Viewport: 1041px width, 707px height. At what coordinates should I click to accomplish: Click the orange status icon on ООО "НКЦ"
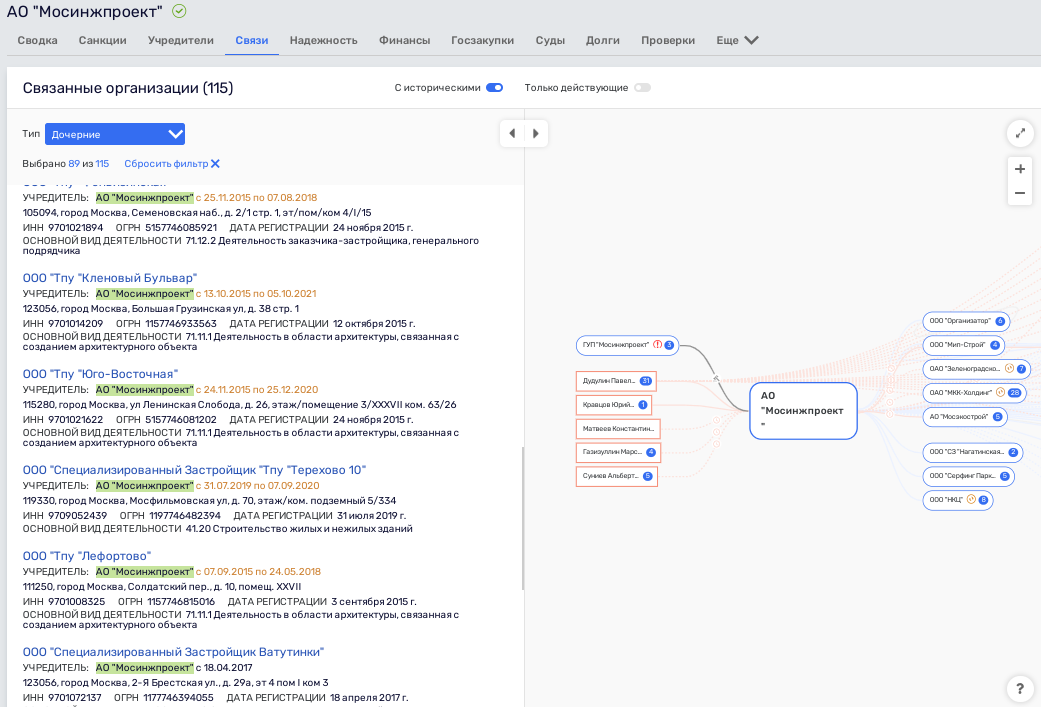point(971,499)
